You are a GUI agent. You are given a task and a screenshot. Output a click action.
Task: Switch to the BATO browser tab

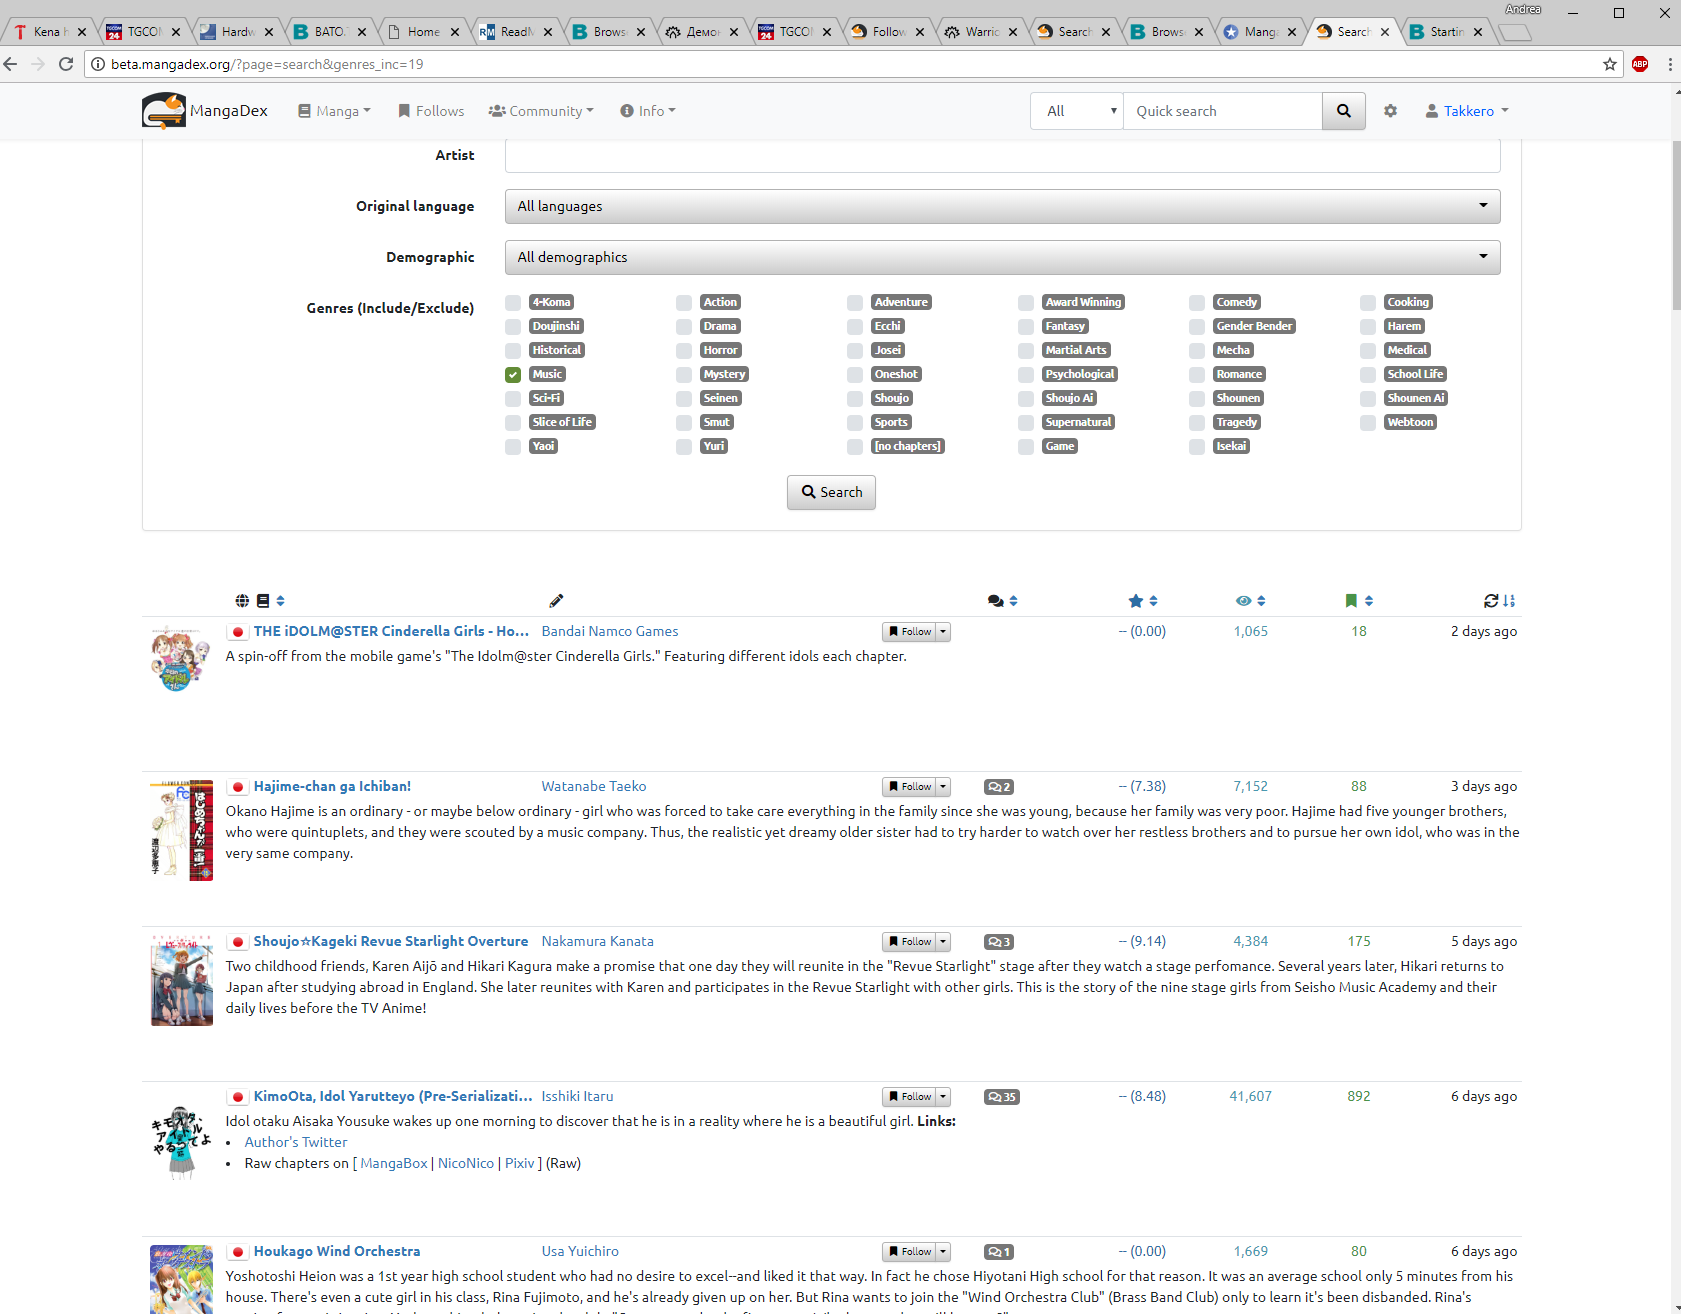329,32
